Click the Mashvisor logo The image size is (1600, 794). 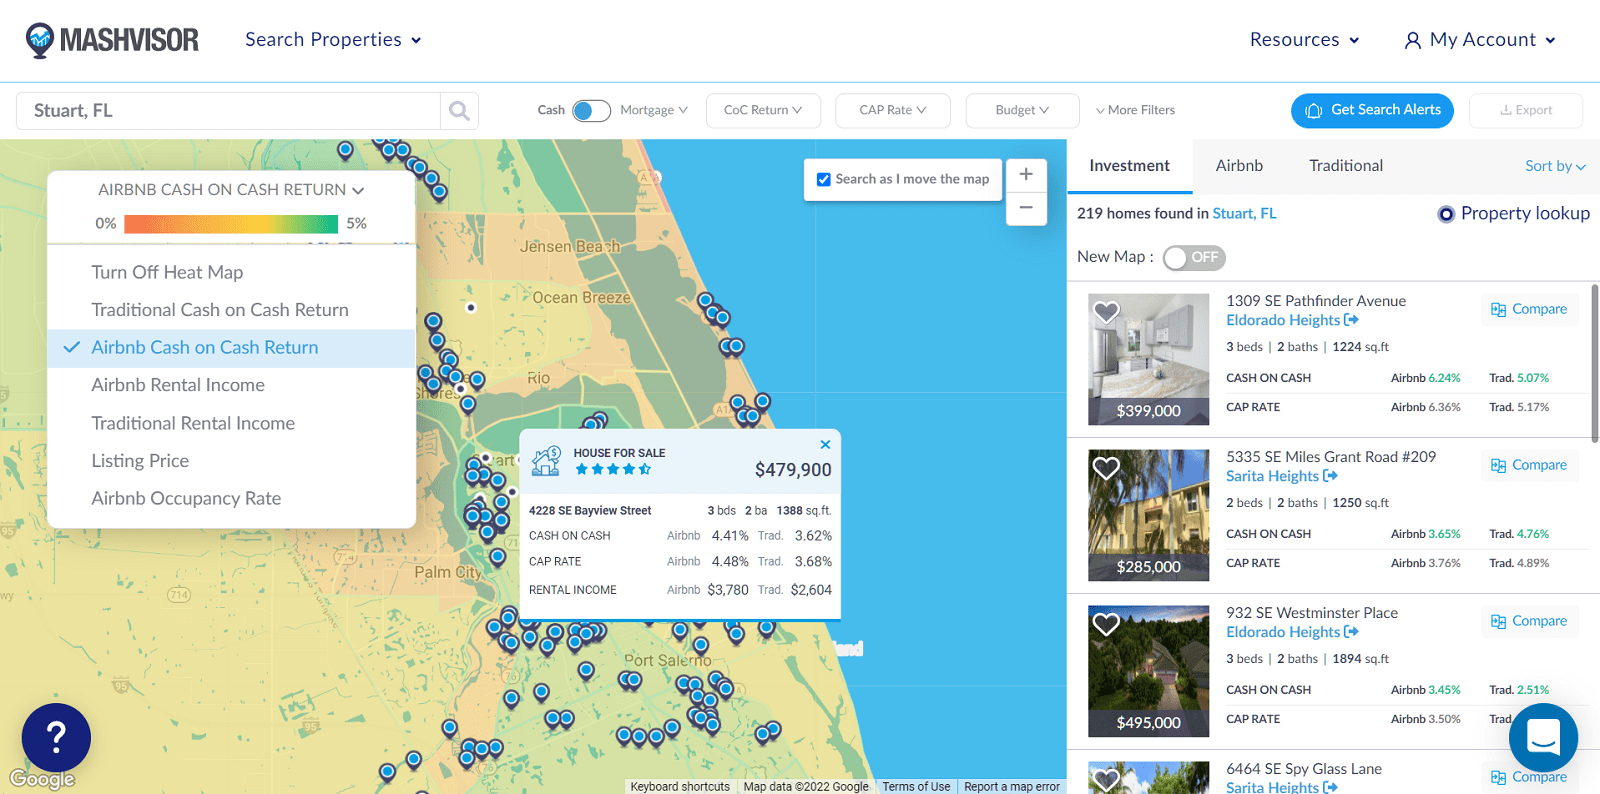pyautogui.click(x=112, y=40)
